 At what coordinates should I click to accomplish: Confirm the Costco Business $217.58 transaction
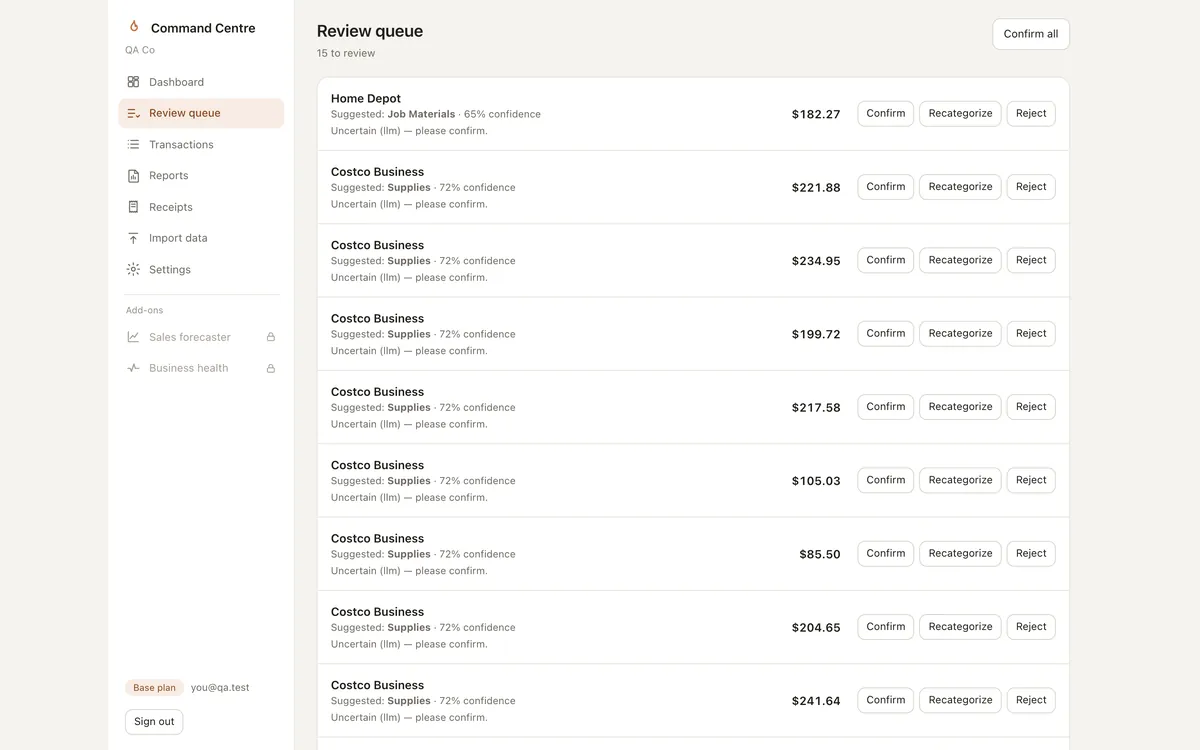[x=886, y=407]
